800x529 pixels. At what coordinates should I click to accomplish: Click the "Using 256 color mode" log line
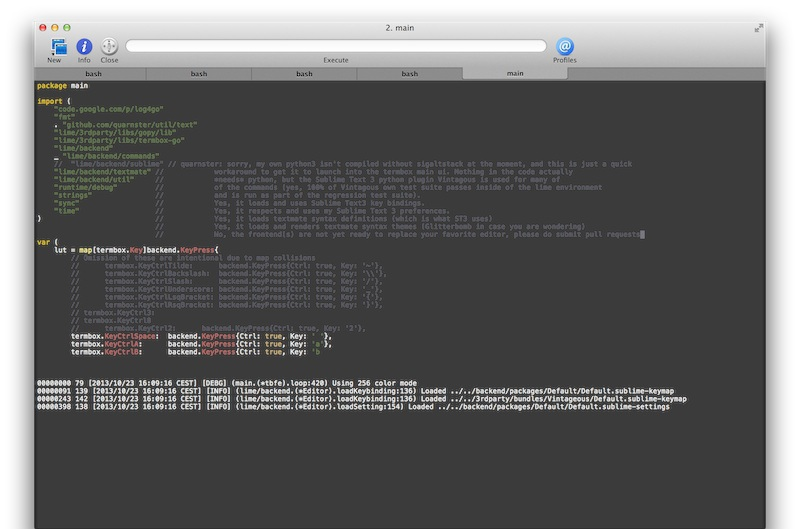pos(227,383)
